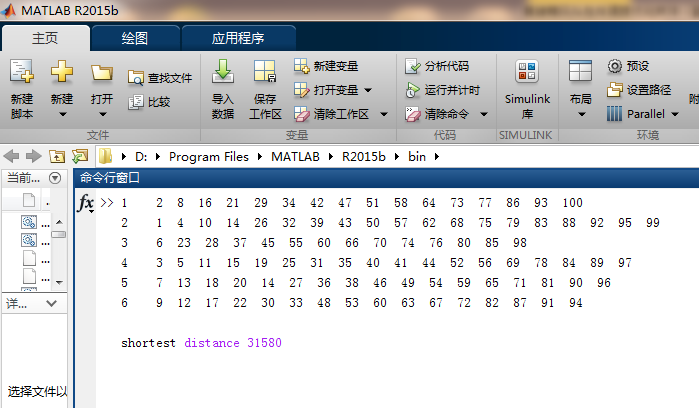
Task: Click Find Files (查找文件)
Action: coord(160,78)
